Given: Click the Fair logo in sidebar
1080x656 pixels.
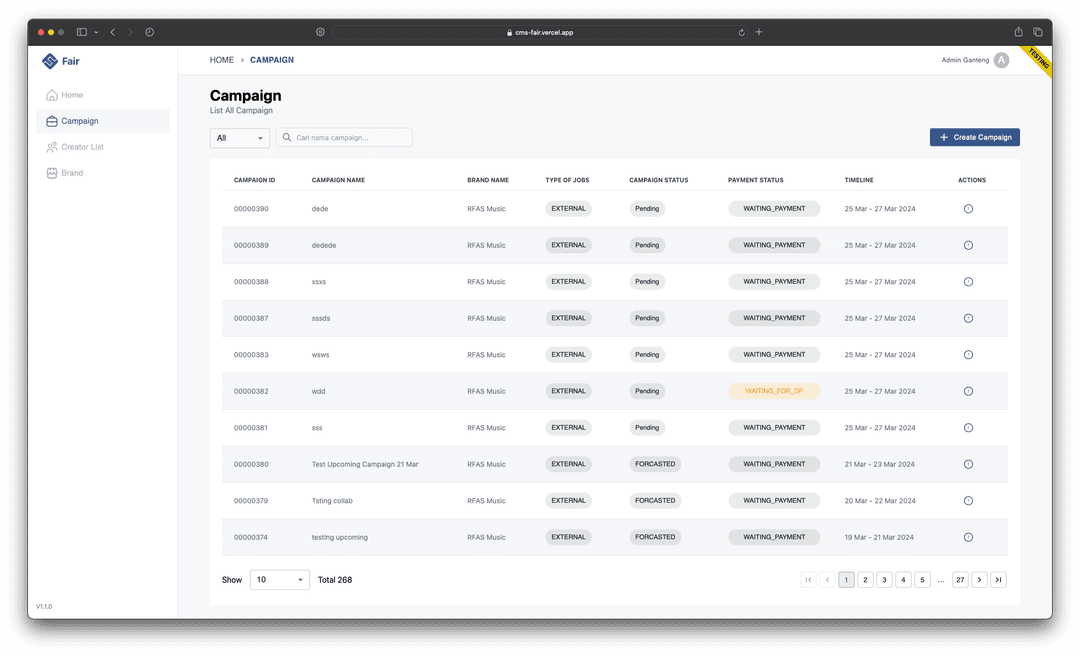Looking at the screenshot, I should pos(61,61).
